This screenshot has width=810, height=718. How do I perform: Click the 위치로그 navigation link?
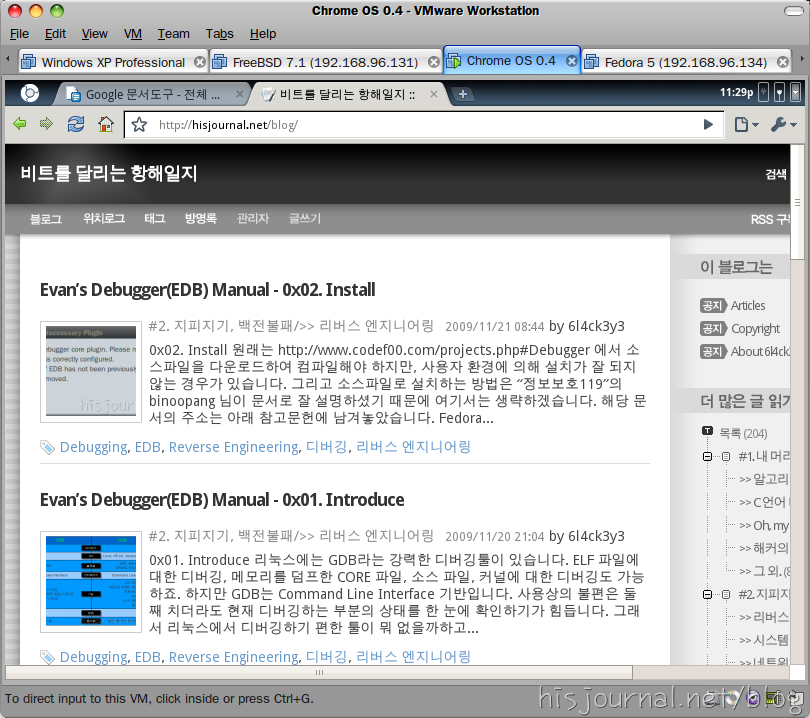coord(104,218)
